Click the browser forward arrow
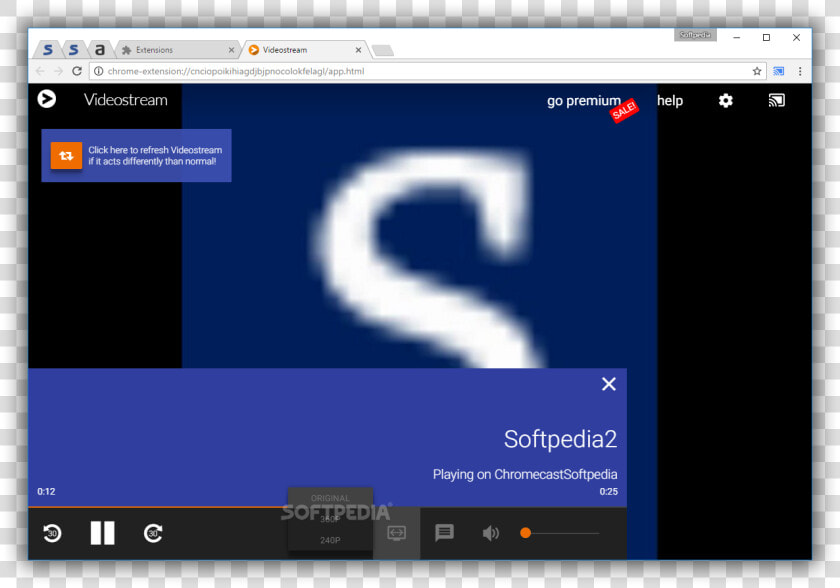The height and width of the screenshot is (588, 840). click(x=58, y=71)
